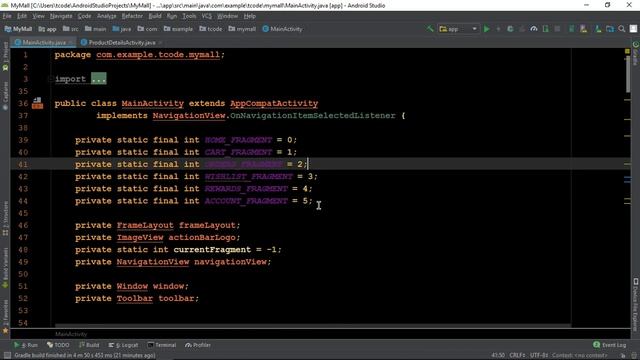Click the editor horizontal scrollbar
Screen dimensions: 640x360
(312, 326)
